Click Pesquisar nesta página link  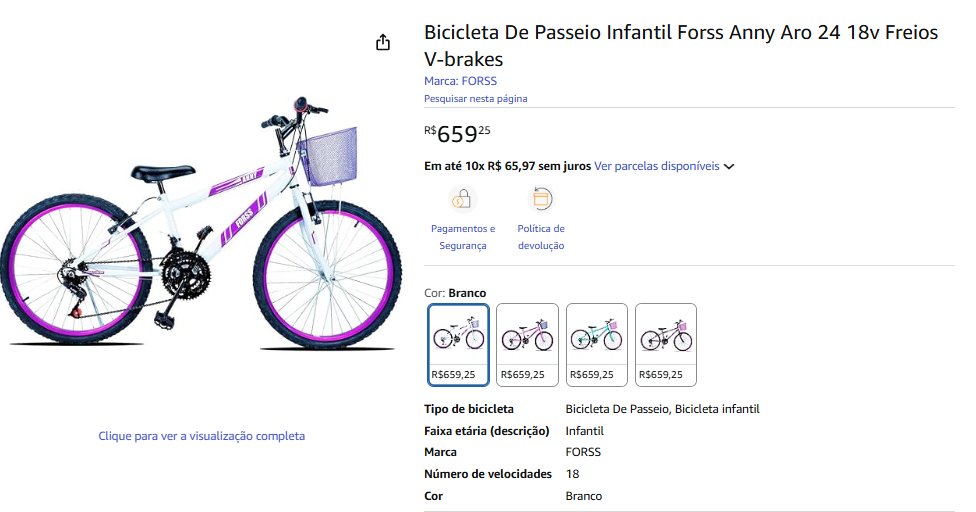(x=475, y=98)
